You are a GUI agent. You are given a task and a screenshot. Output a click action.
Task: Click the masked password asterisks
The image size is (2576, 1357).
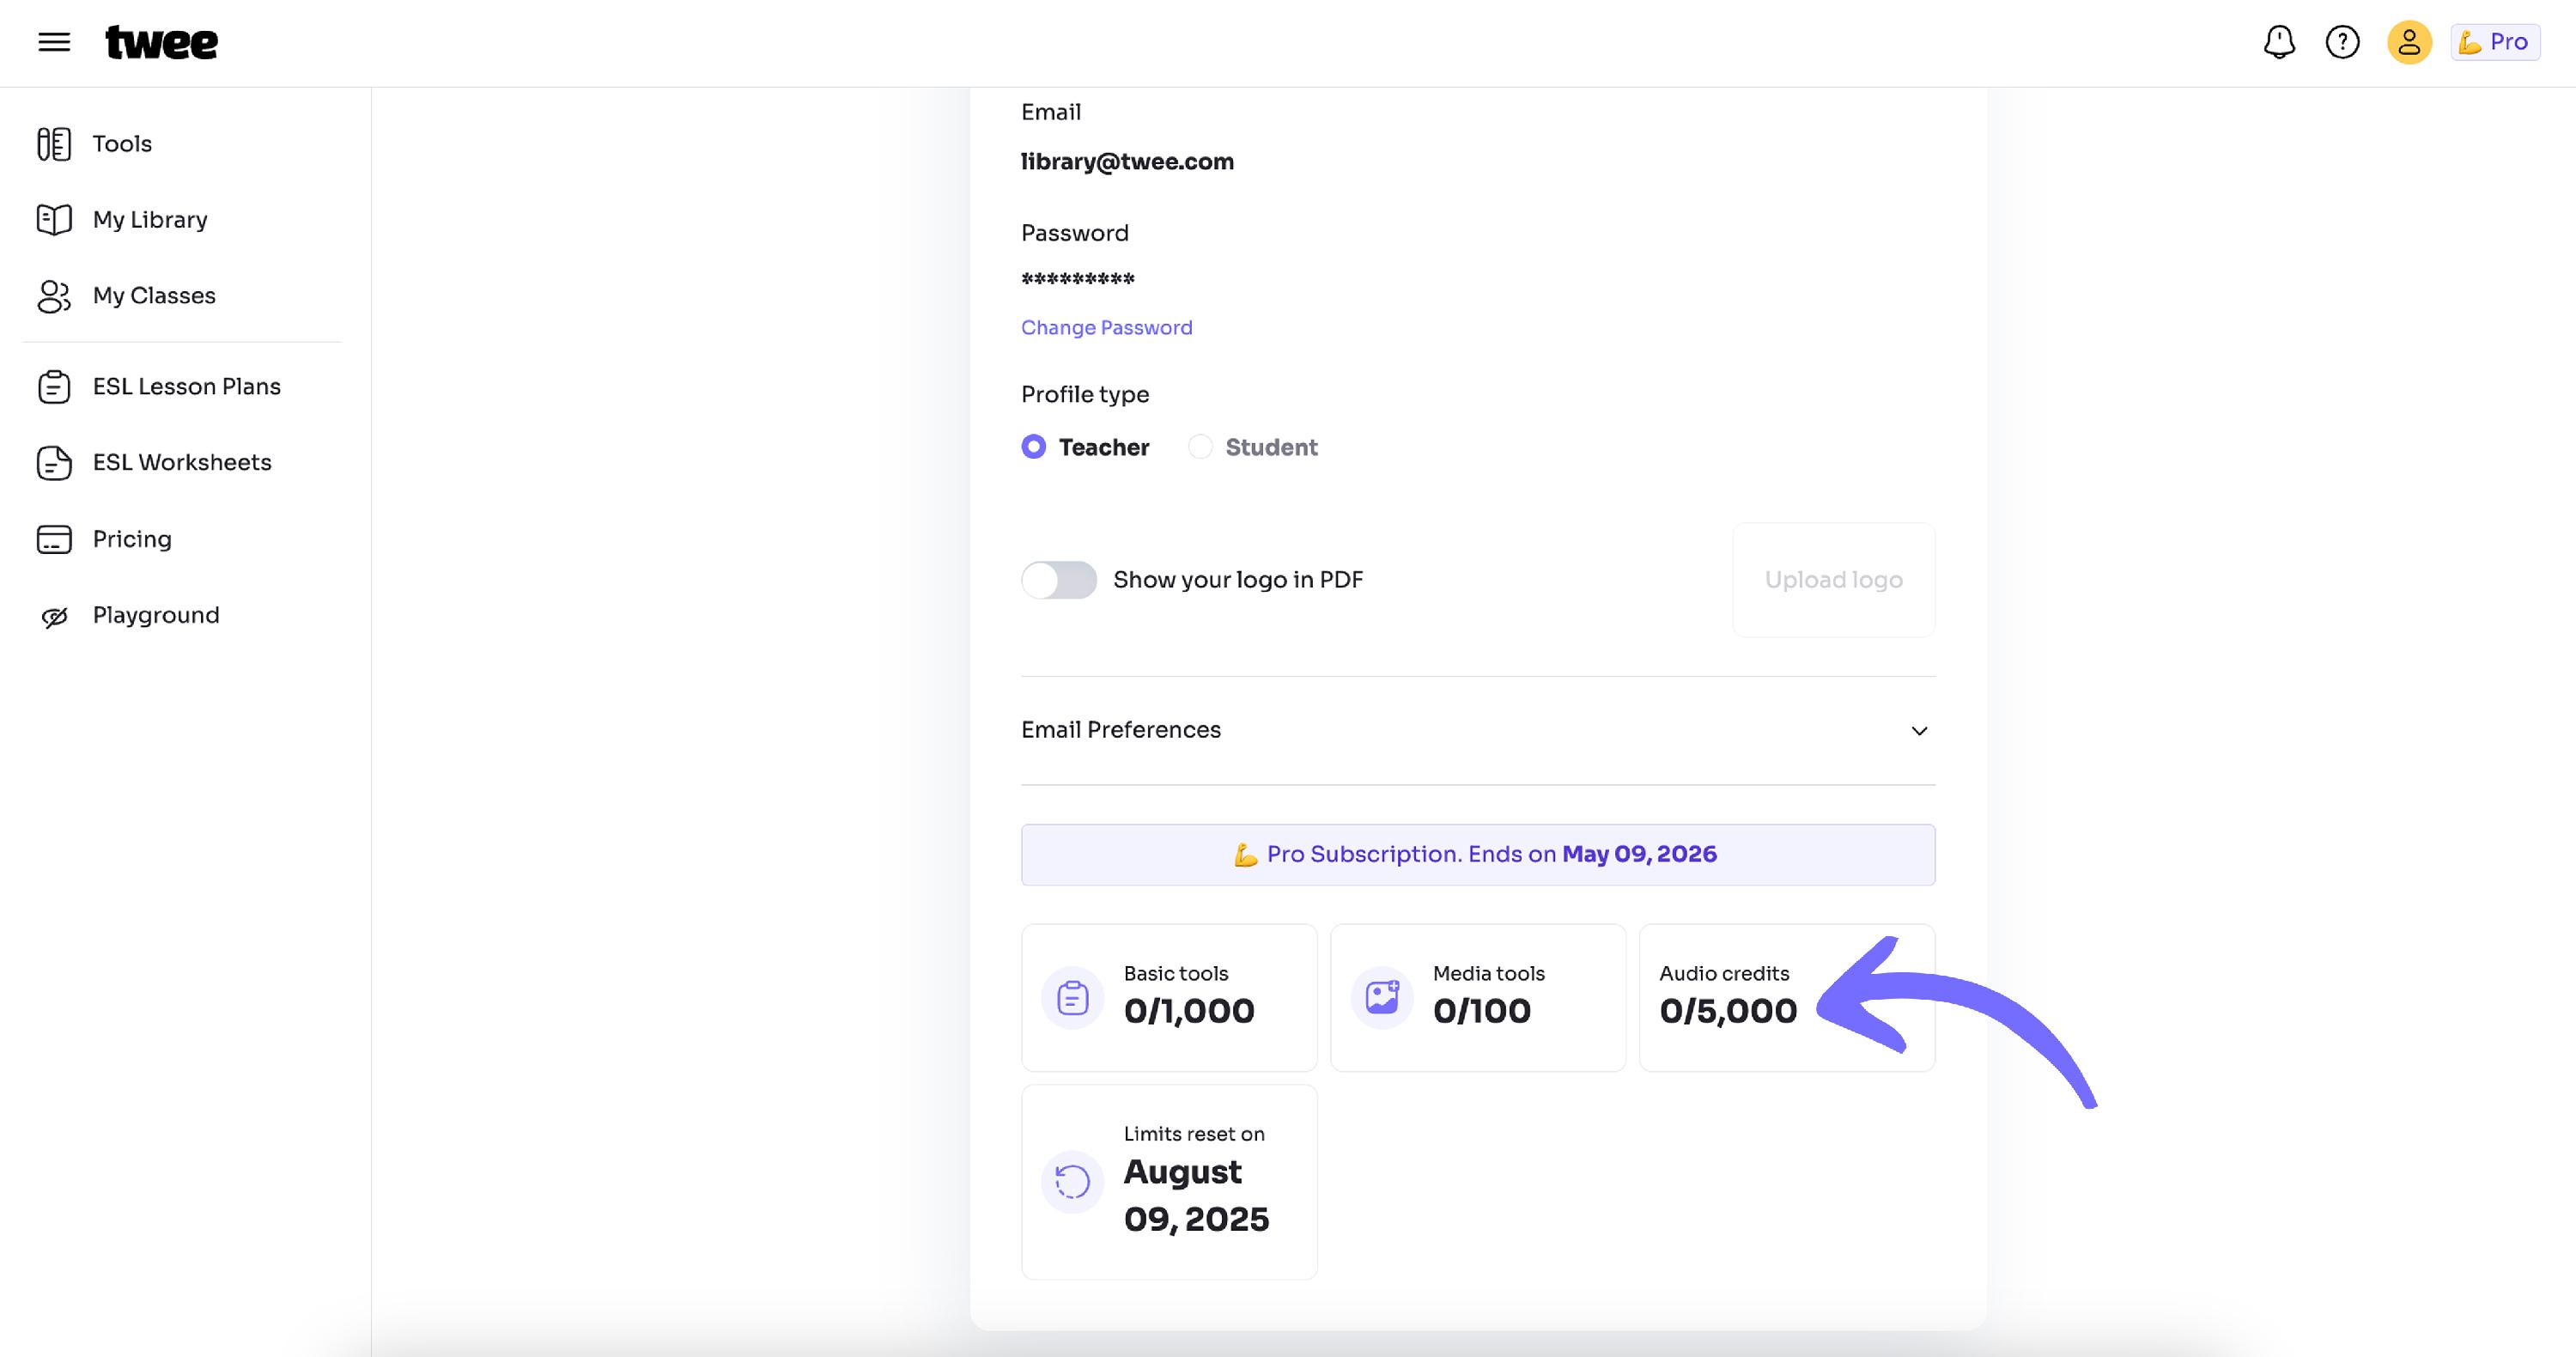point(1078,279)
